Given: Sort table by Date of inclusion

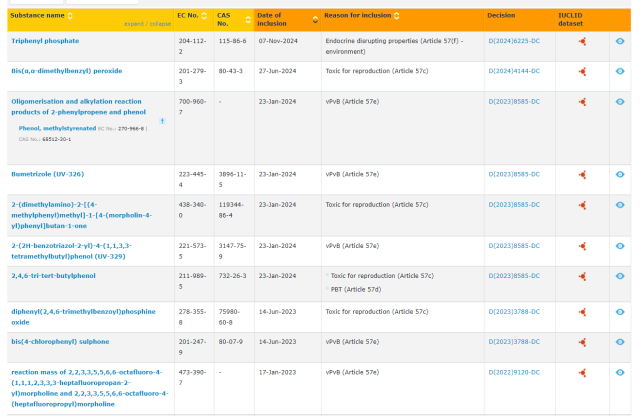Looking at the screenshot, I should [x=315, y=19].
